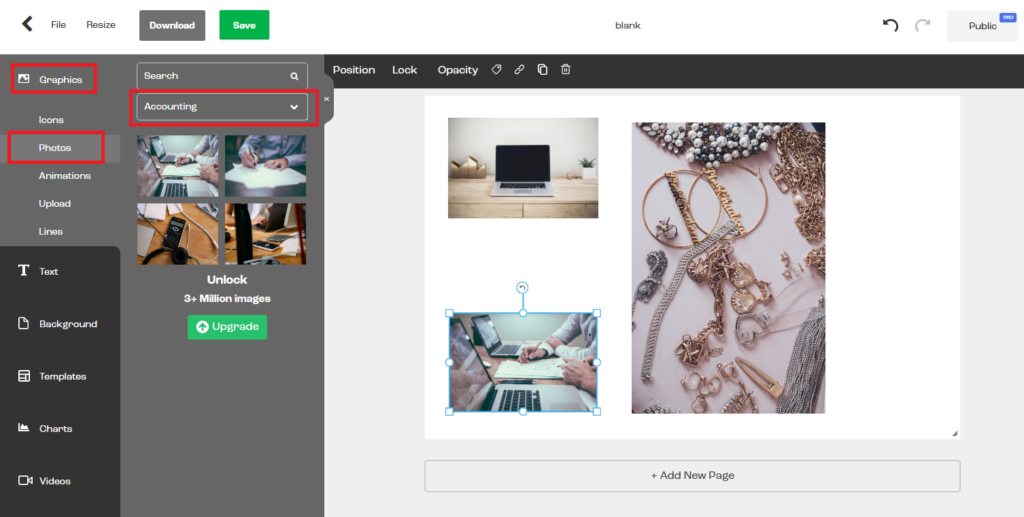Screen dimensions: 1024x517
Task: Open the Text sidebar section
Action: point(38,271)
